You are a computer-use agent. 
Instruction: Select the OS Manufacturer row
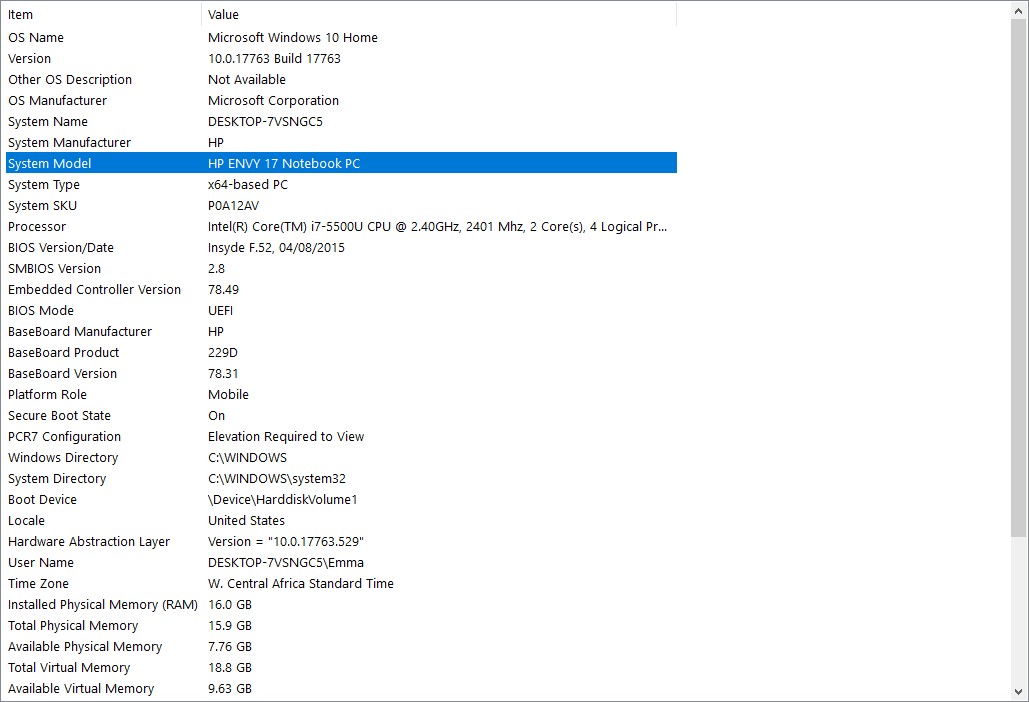click(341, 100)
